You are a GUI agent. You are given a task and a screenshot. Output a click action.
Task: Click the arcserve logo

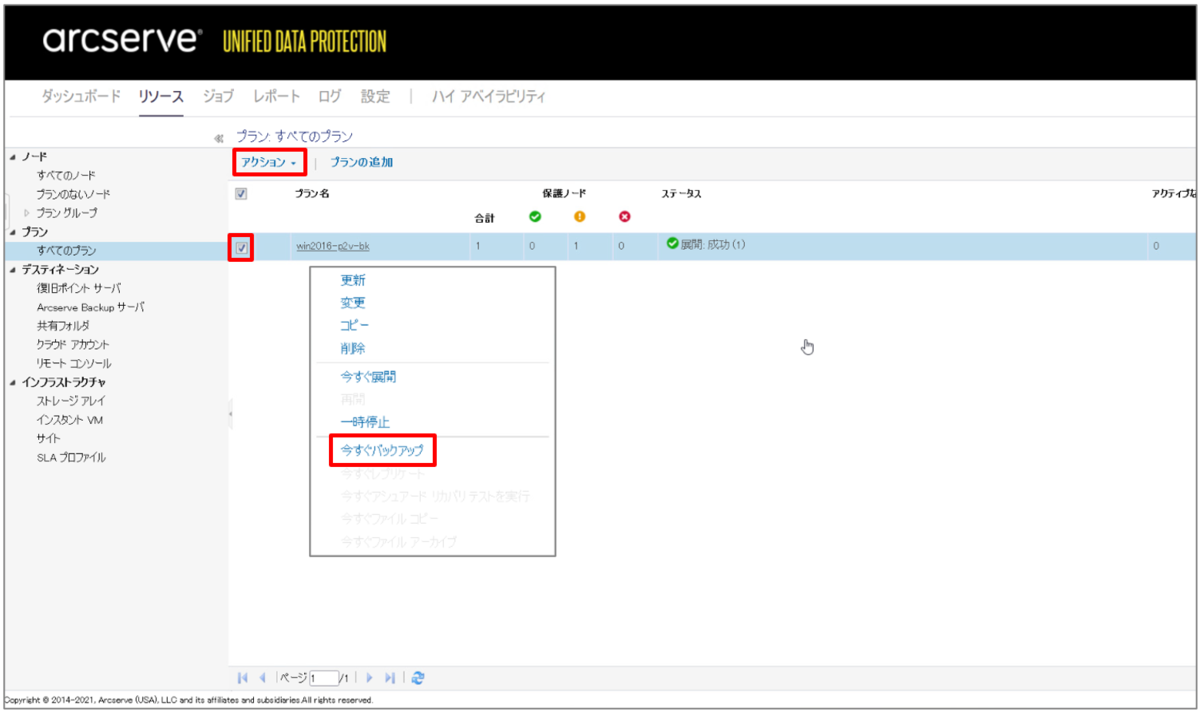tap(122, 41)
